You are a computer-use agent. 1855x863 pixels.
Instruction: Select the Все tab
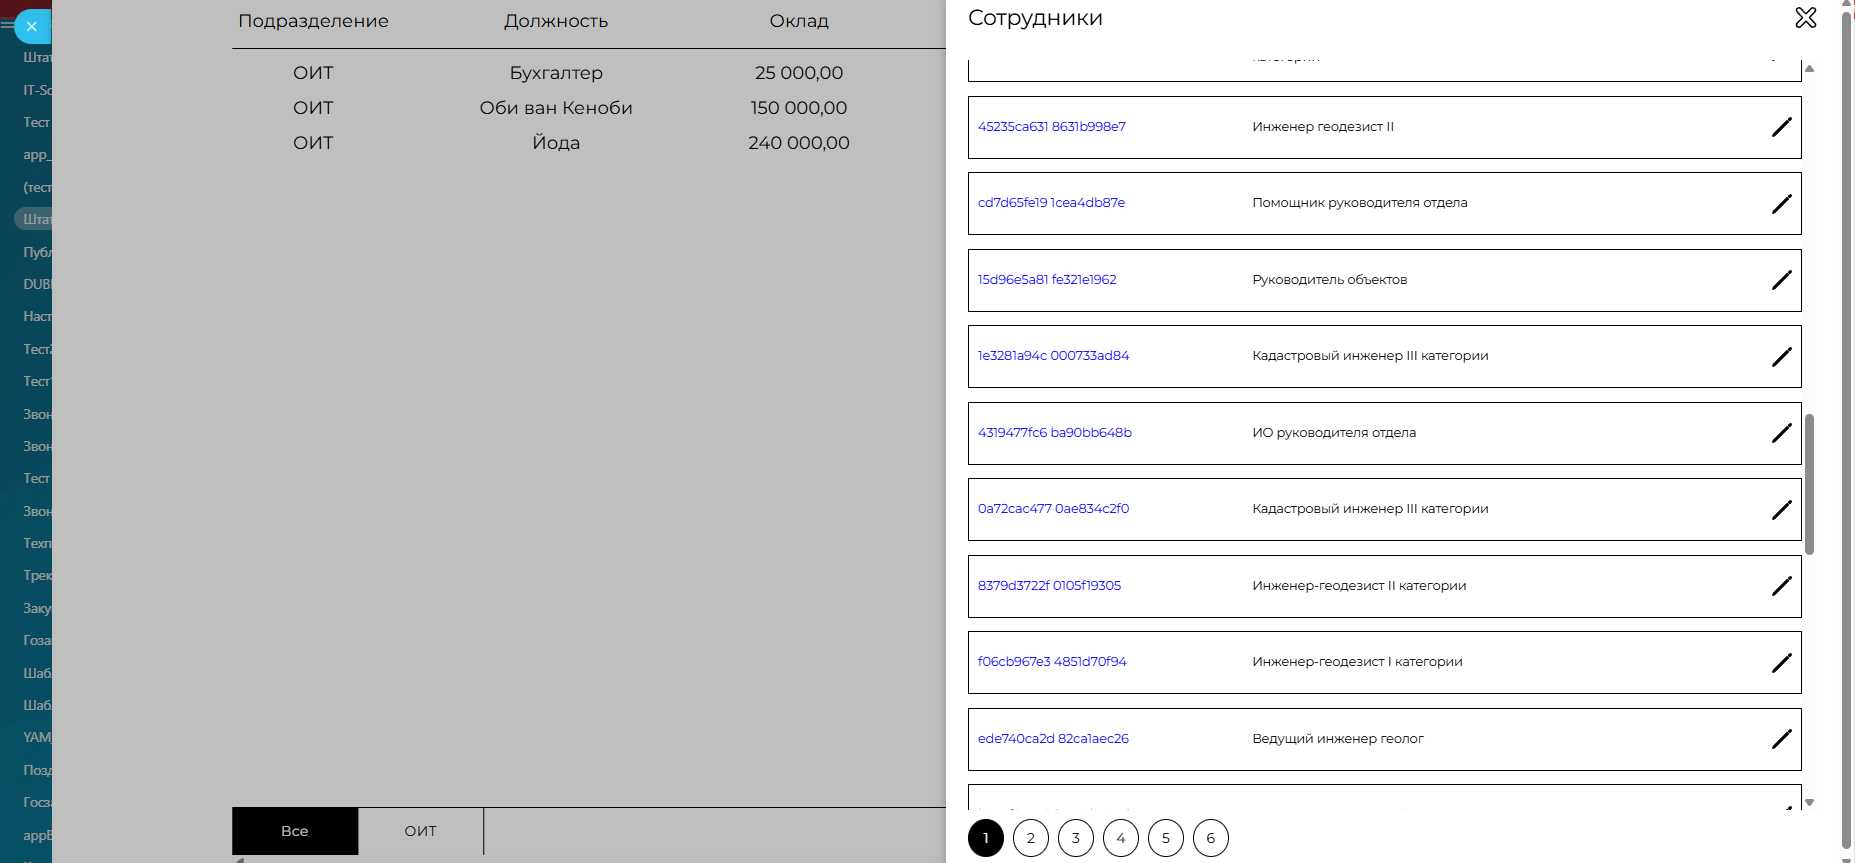tap(295, 831)
